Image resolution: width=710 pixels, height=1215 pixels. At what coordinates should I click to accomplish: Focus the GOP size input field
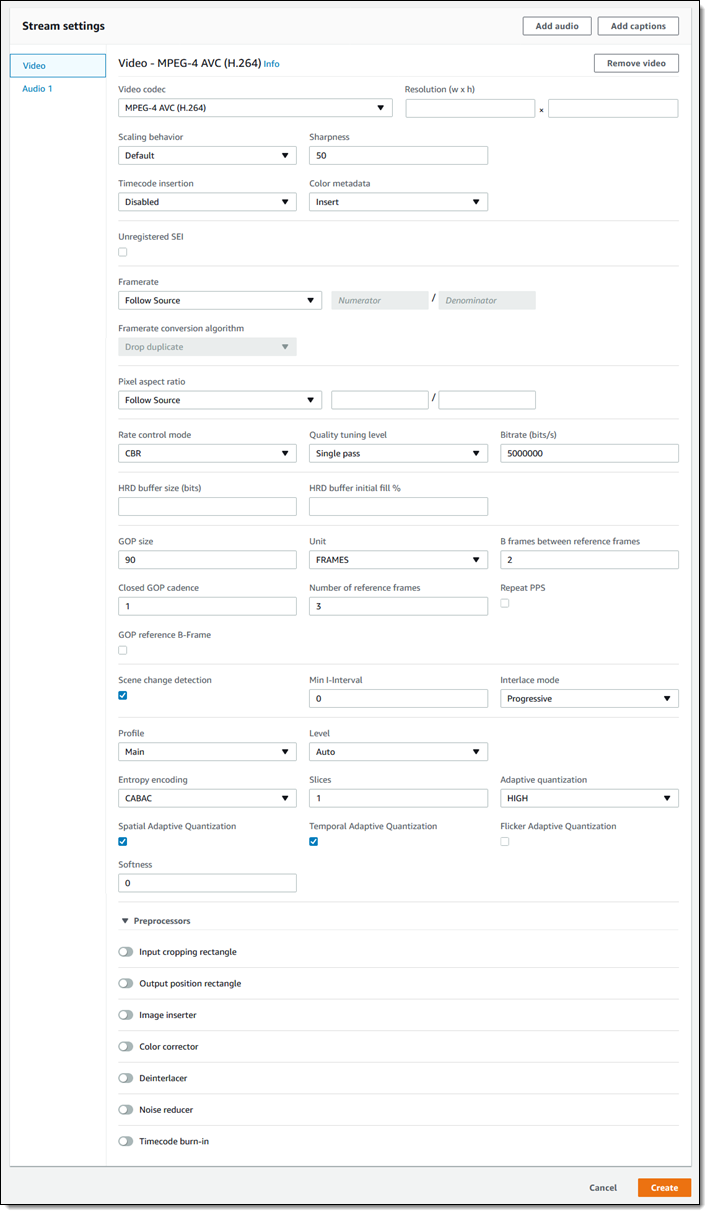click(x=207, y=559)
